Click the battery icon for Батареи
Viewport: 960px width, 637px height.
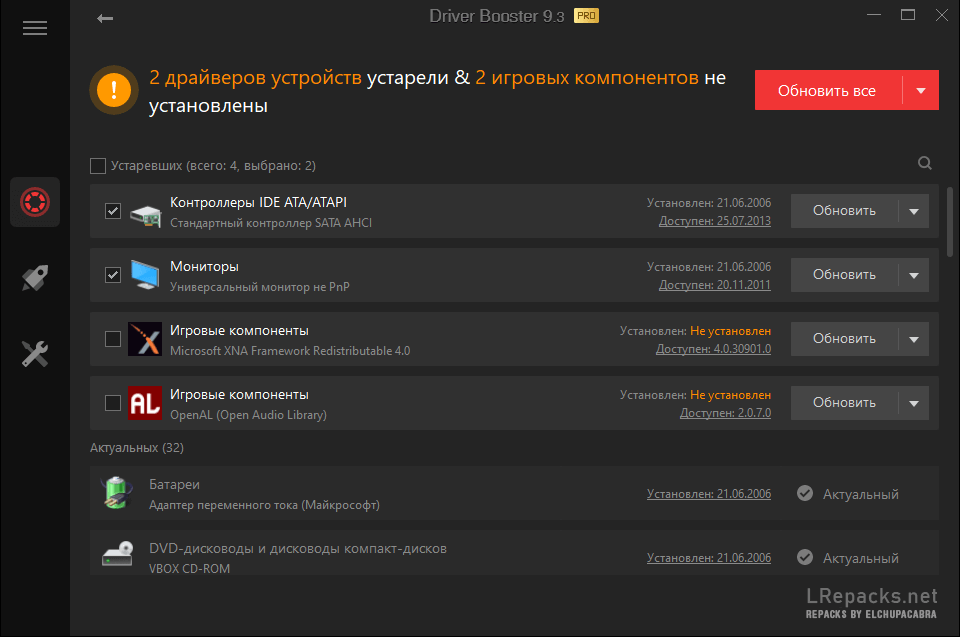point(117,493)
